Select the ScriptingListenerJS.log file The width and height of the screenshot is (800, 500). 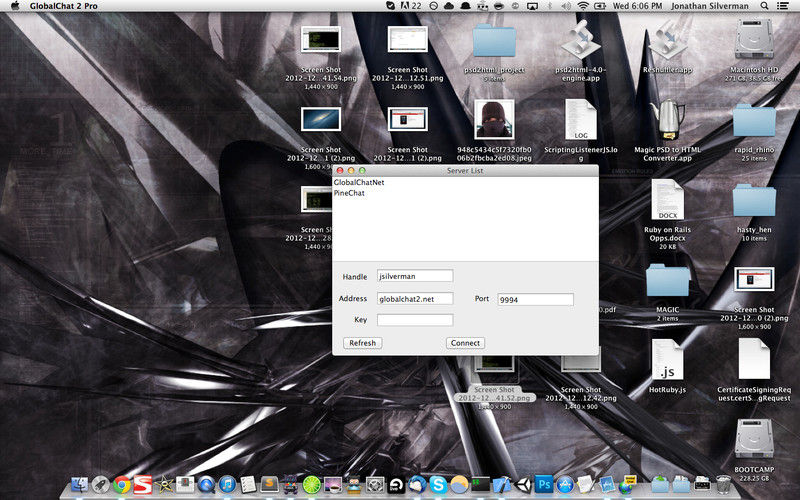pyautogui.click(x=581, y=119)
